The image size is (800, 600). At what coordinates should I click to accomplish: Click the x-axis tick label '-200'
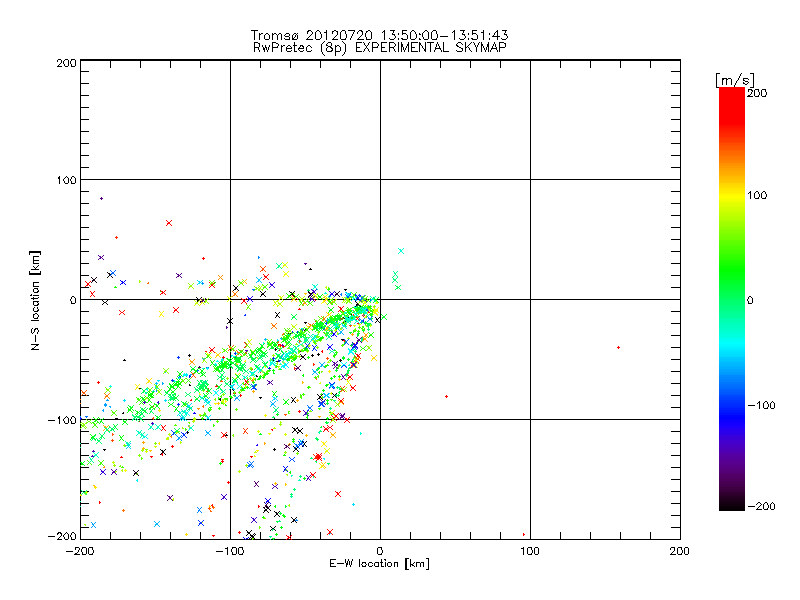click(x=80, y=552)
